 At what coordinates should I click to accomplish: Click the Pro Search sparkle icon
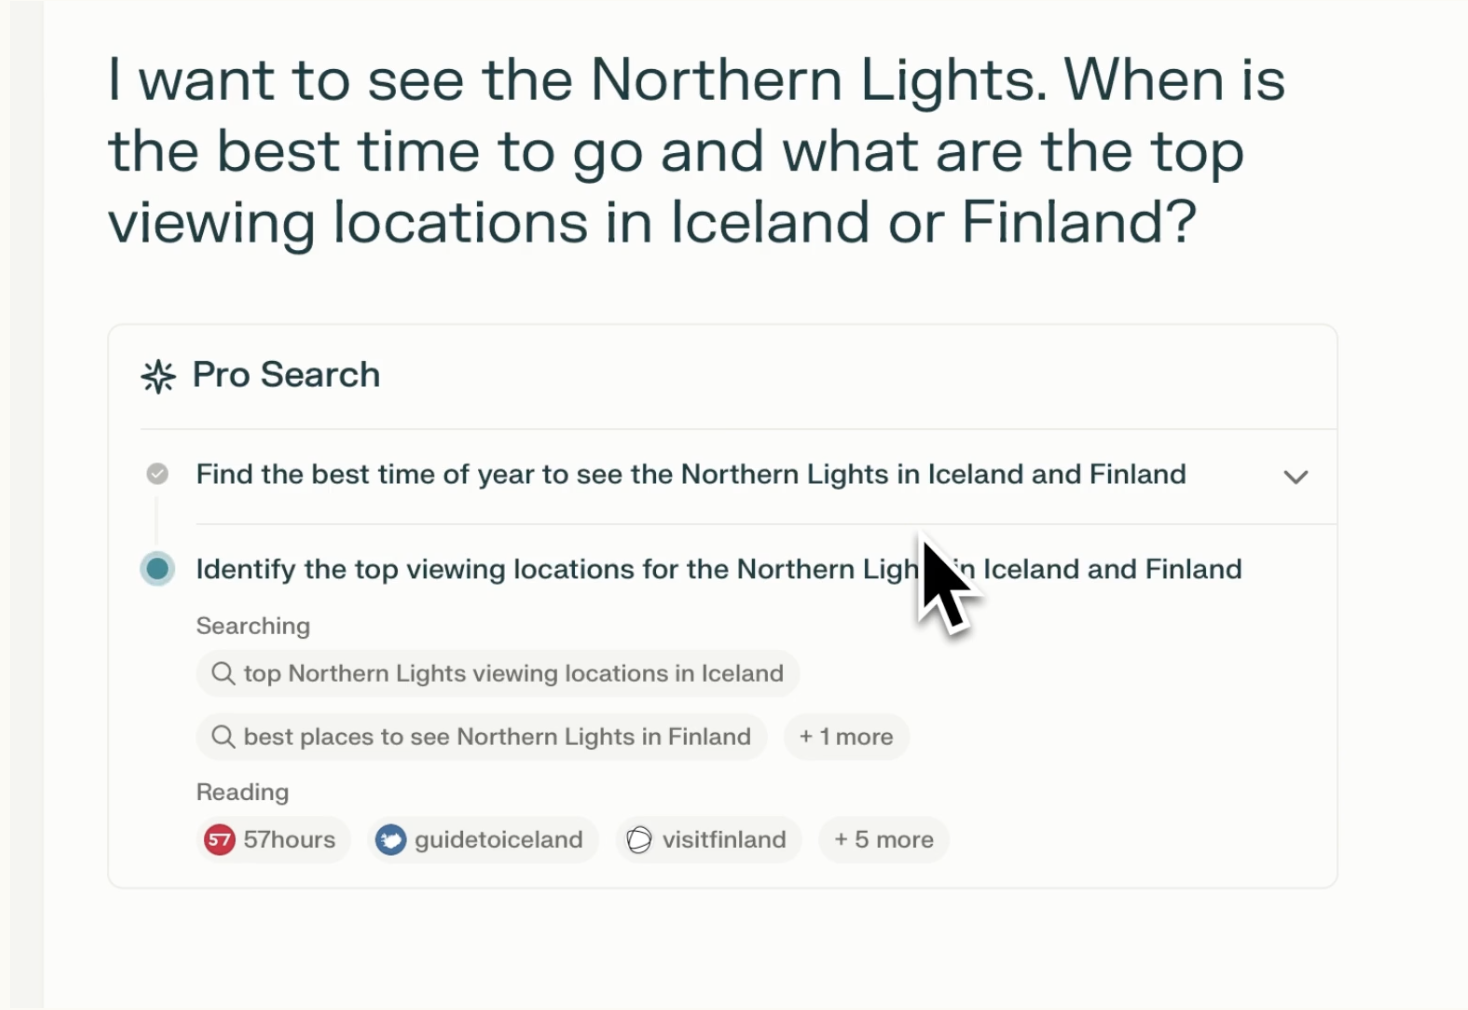(158, 376)
